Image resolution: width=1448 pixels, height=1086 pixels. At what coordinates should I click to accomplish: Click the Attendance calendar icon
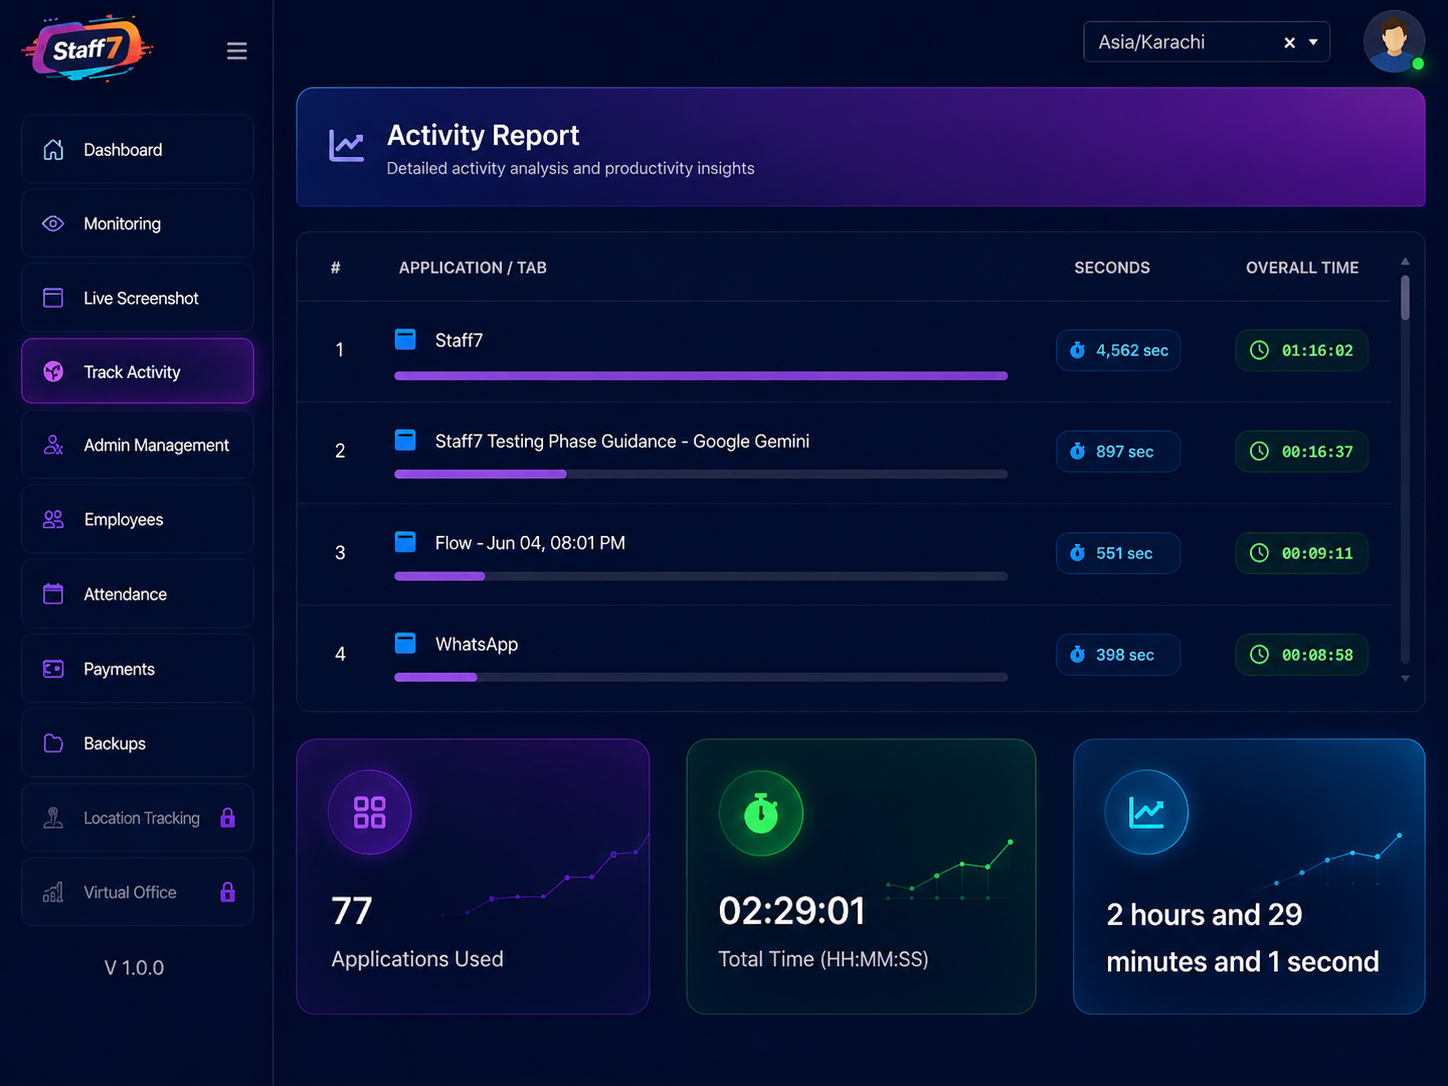(53, 594)
